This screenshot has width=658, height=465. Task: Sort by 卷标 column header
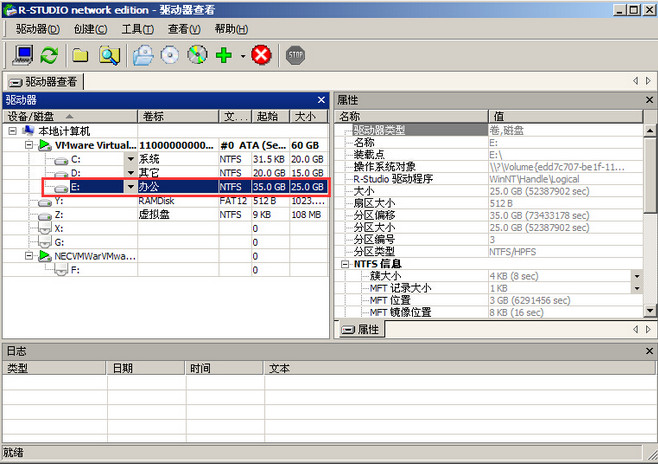coord(178,116)
